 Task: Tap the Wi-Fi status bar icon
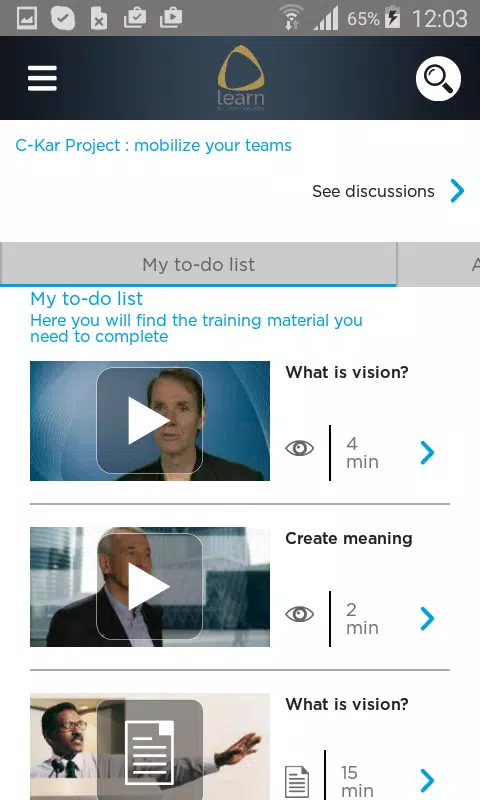coord(292,18)
